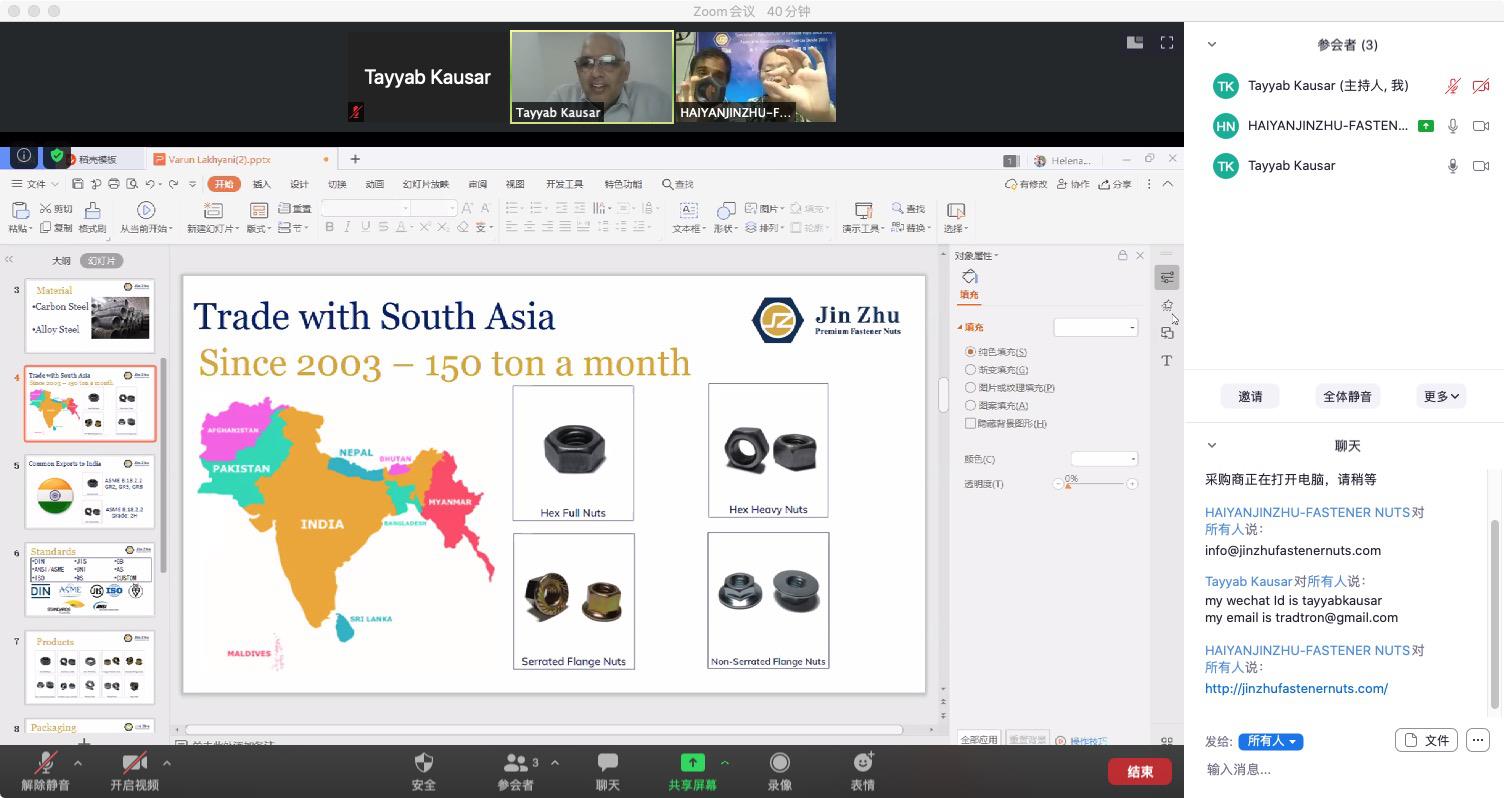Click the undo arrow in WPS toolbar
Viewport: 1504px width, 798px height.
149,184
